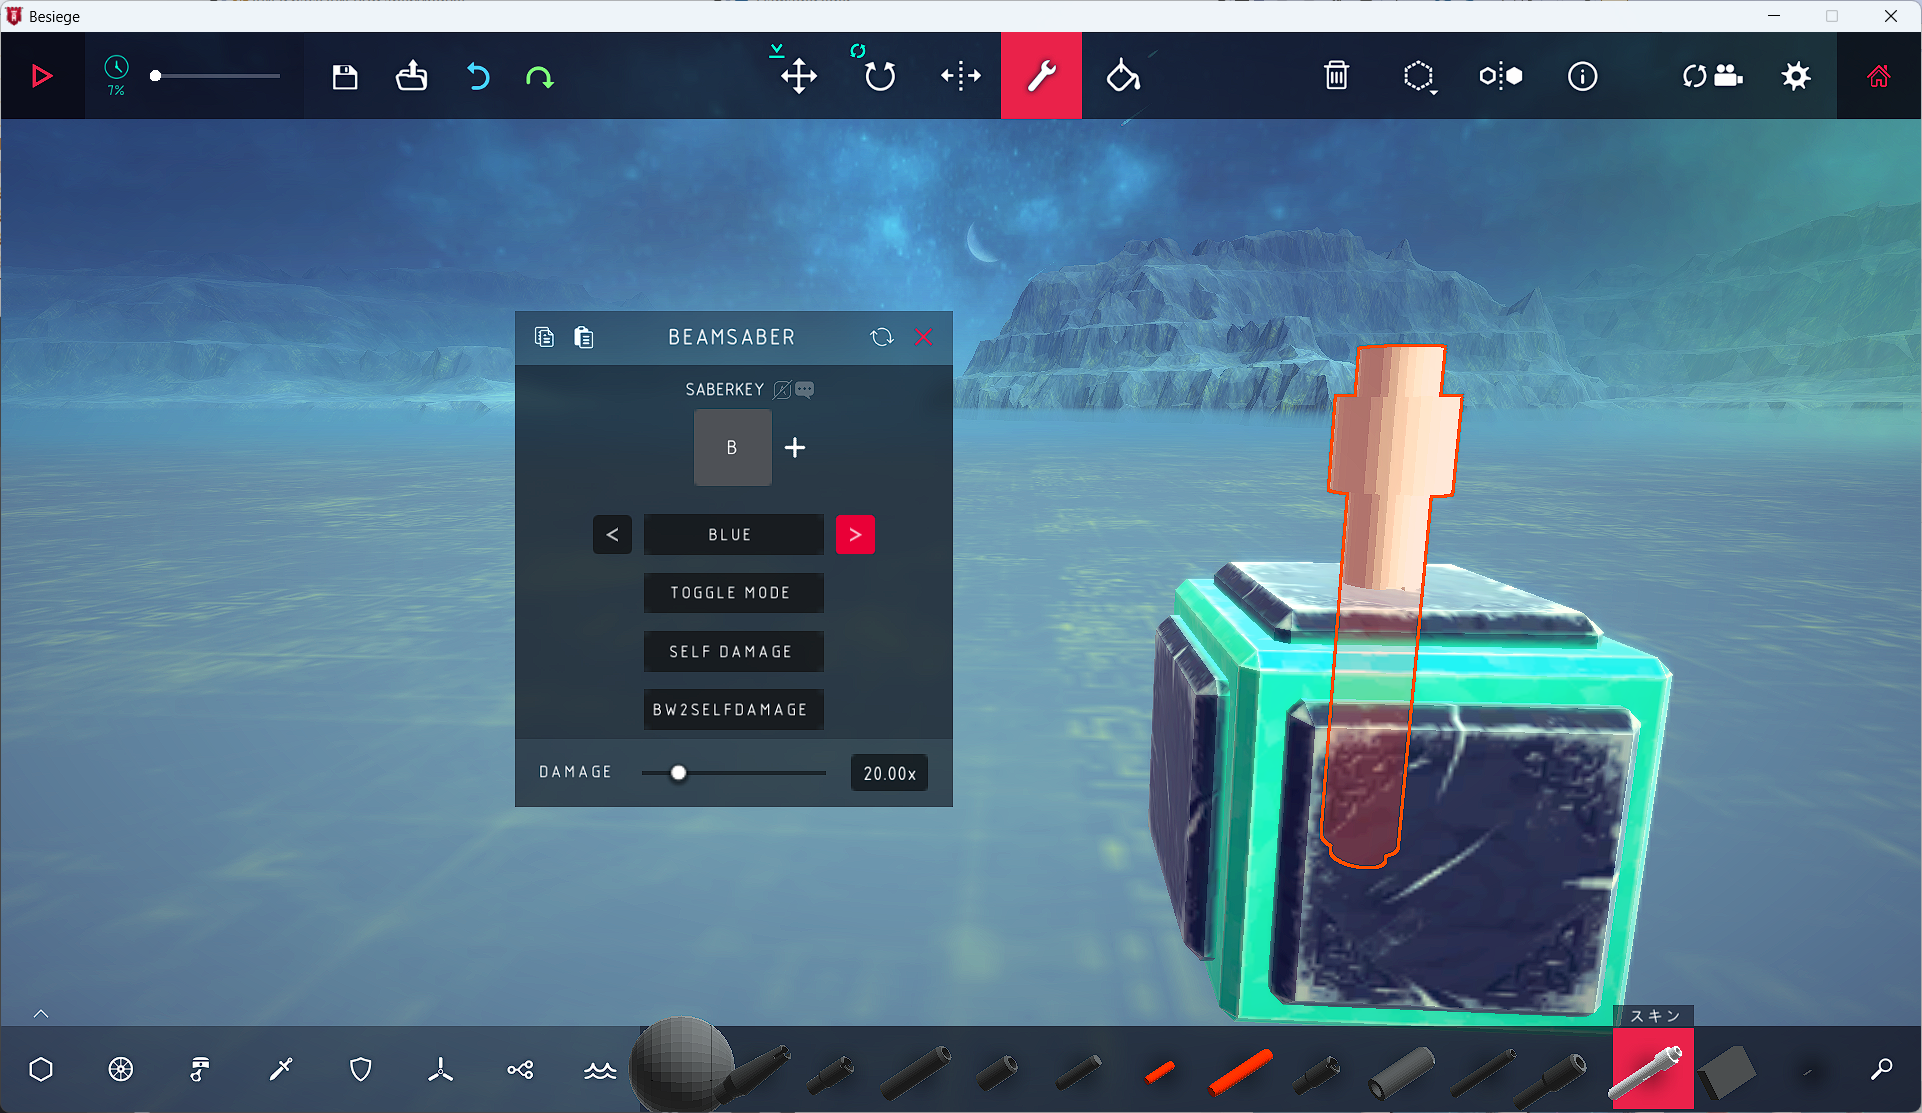Switch to previous saber color

click(x=612, y=535)
